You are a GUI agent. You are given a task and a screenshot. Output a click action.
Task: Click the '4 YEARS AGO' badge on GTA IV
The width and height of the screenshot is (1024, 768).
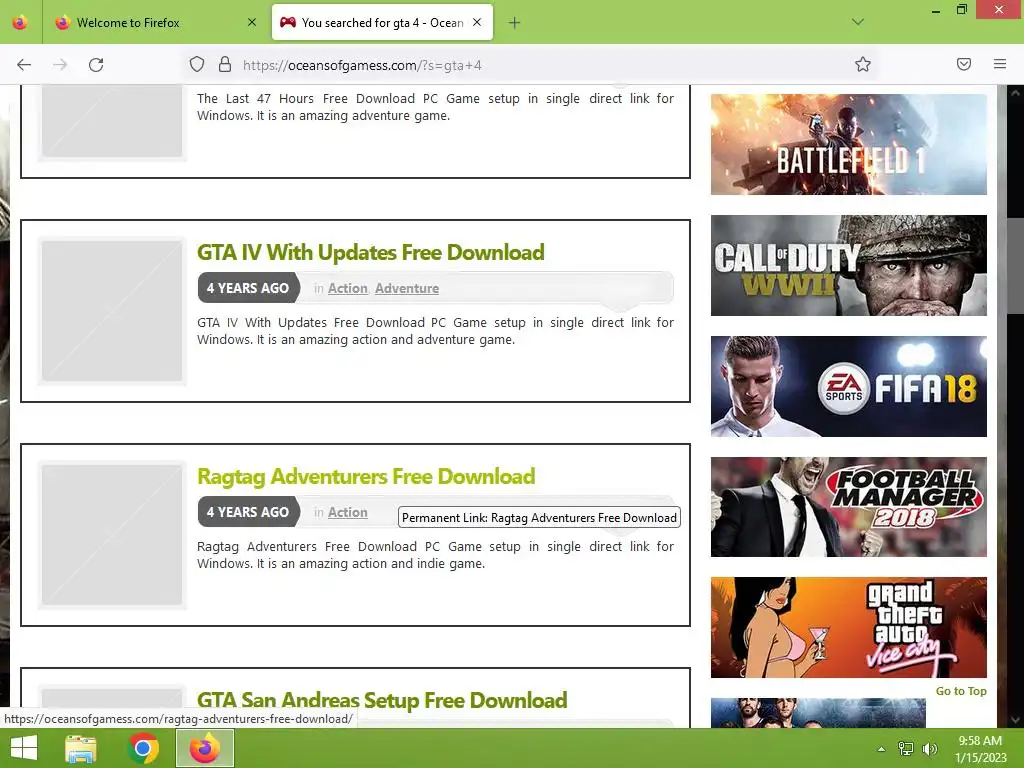click(x=248, y=288)
